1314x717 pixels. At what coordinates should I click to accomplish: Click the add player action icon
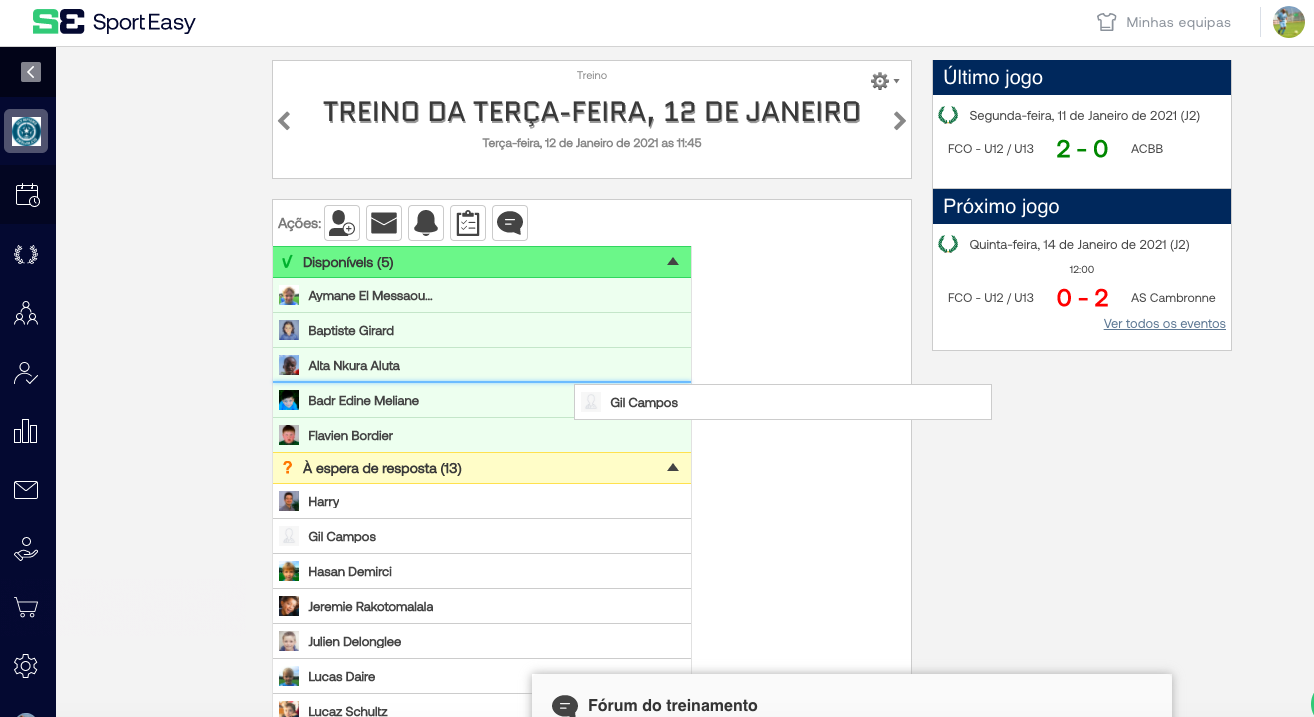342,223
